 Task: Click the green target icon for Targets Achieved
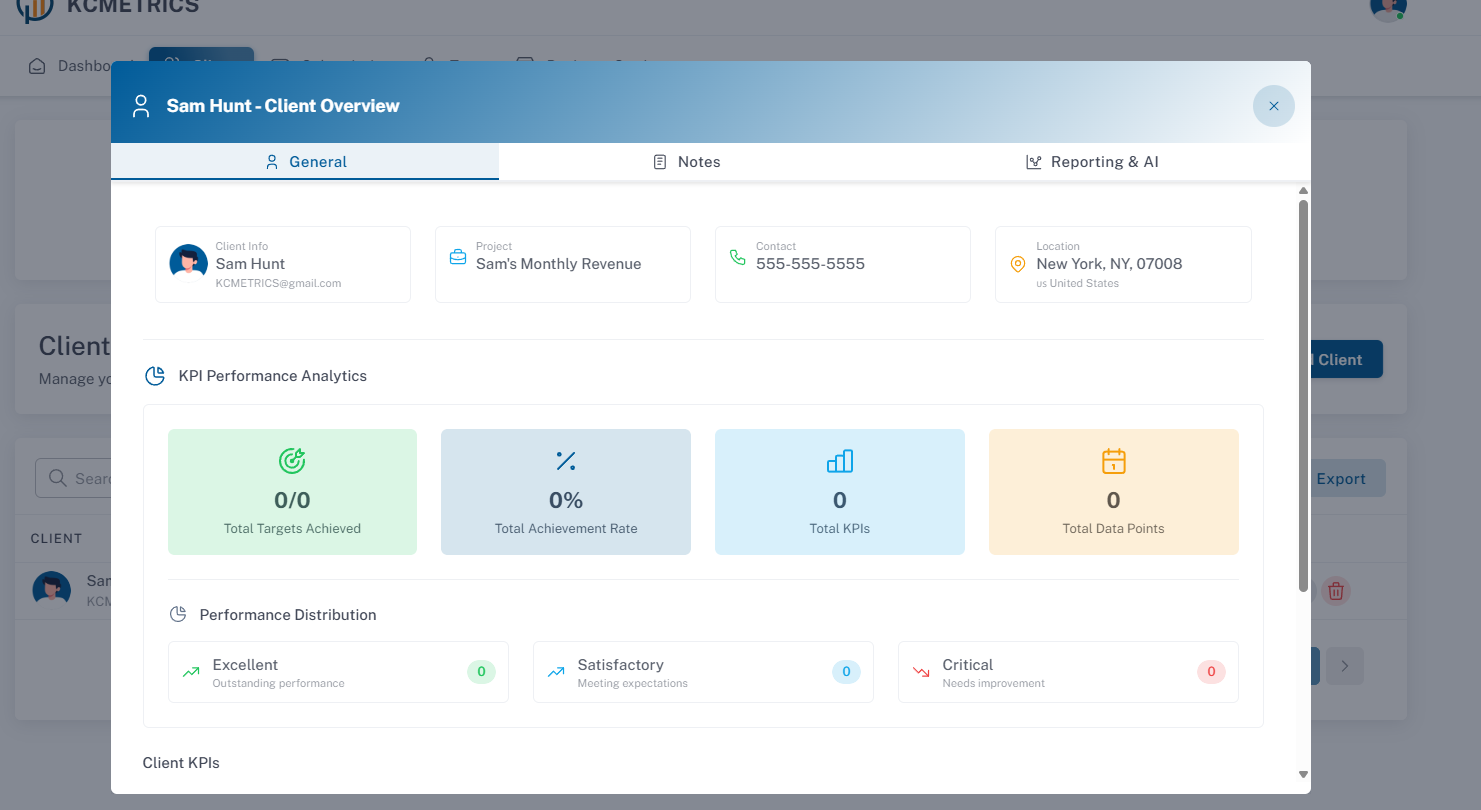(x=292, y=461)
